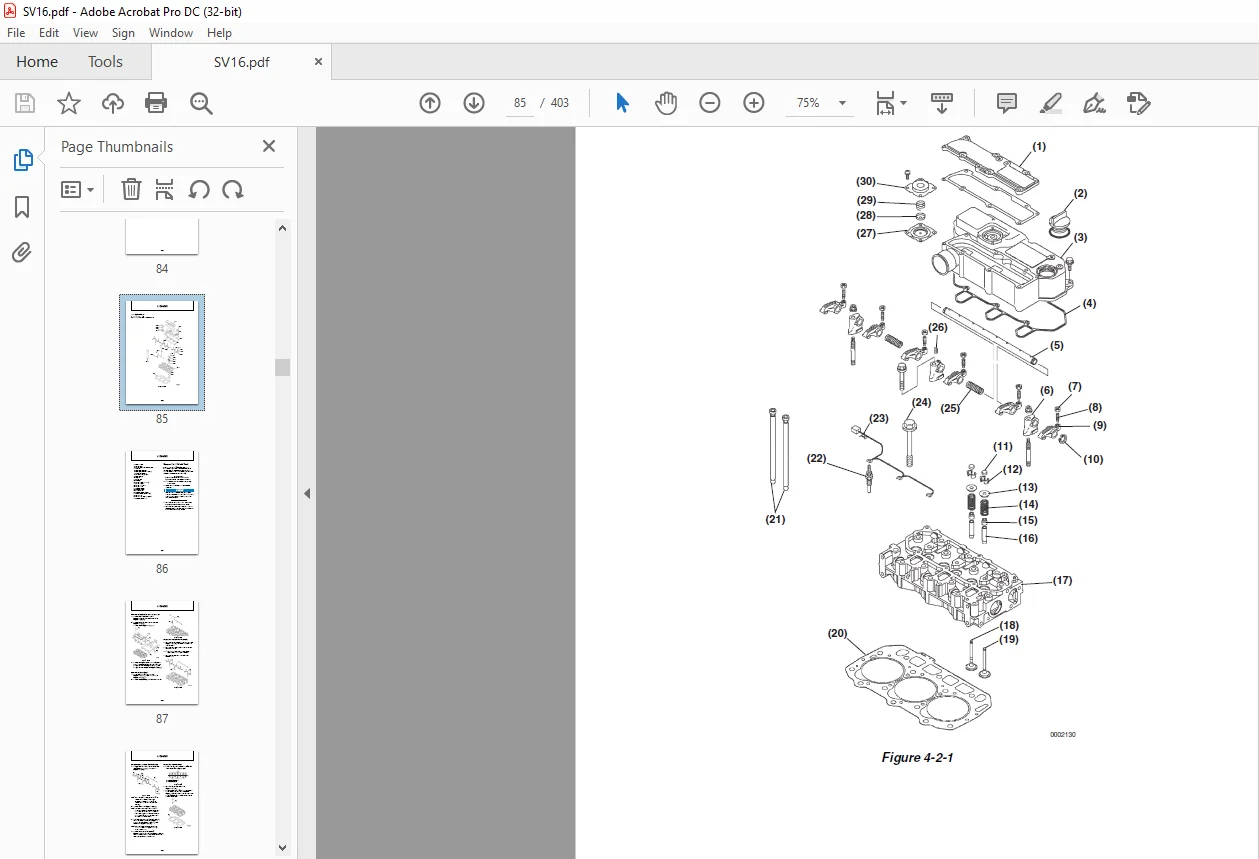Click part label (21) on diagram
Viewport: 1259px width, 859px height.
coord(775,519)
